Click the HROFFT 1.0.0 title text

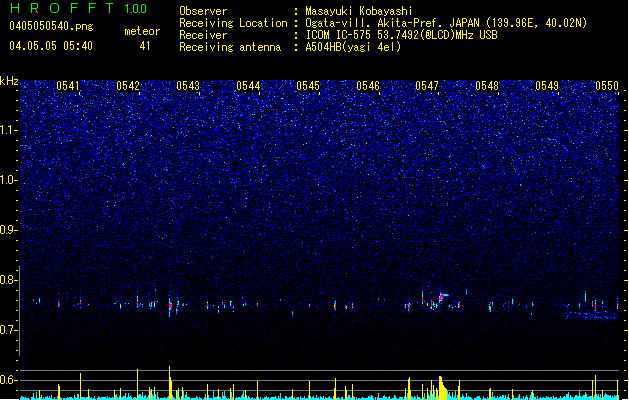78,8
